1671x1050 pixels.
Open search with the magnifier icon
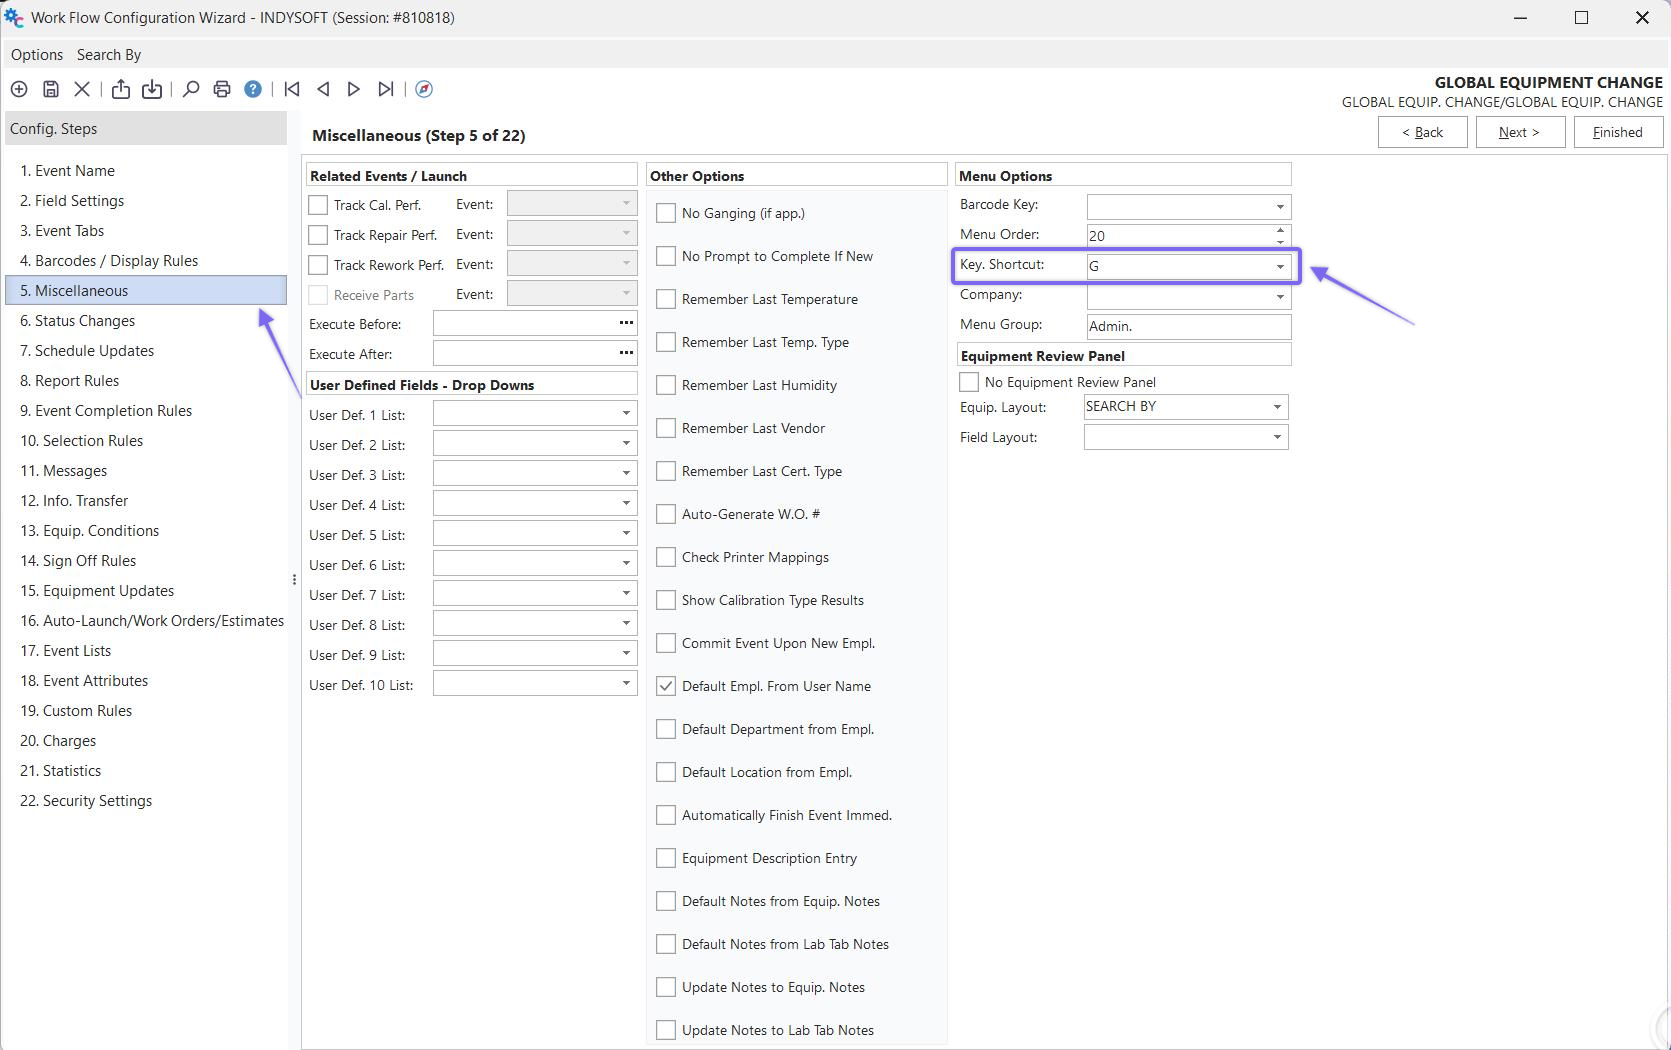(x=190, y=89)
